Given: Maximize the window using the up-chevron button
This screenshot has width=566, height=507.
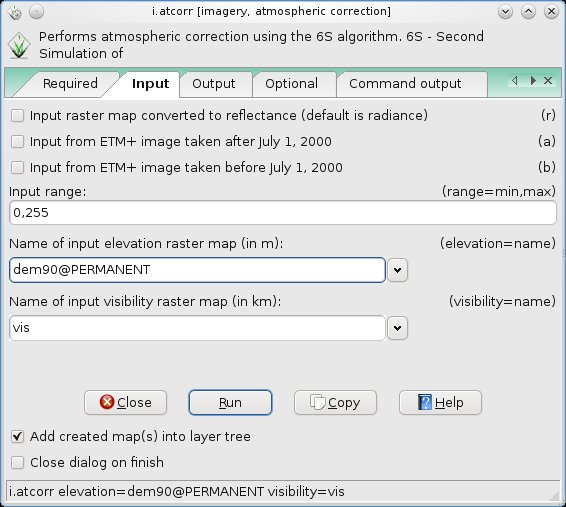Looking at the screenshot, I should click(528, 12).
